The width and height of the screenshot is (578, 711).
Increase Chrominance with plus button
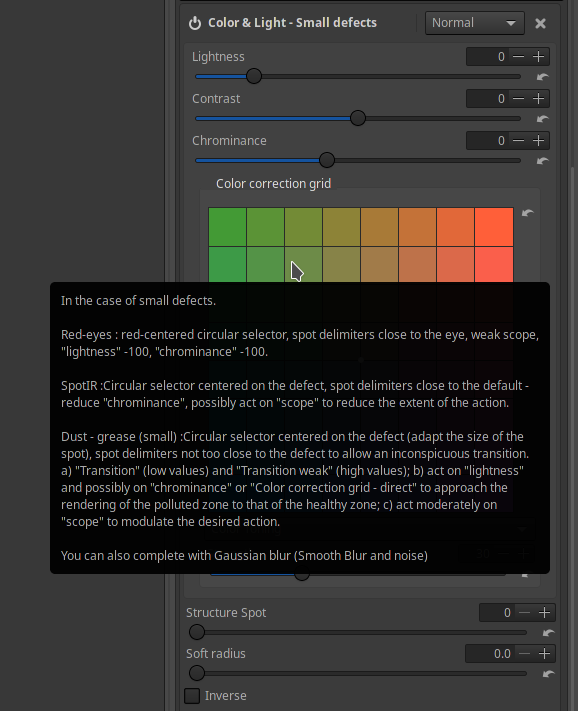pos(539,141)
